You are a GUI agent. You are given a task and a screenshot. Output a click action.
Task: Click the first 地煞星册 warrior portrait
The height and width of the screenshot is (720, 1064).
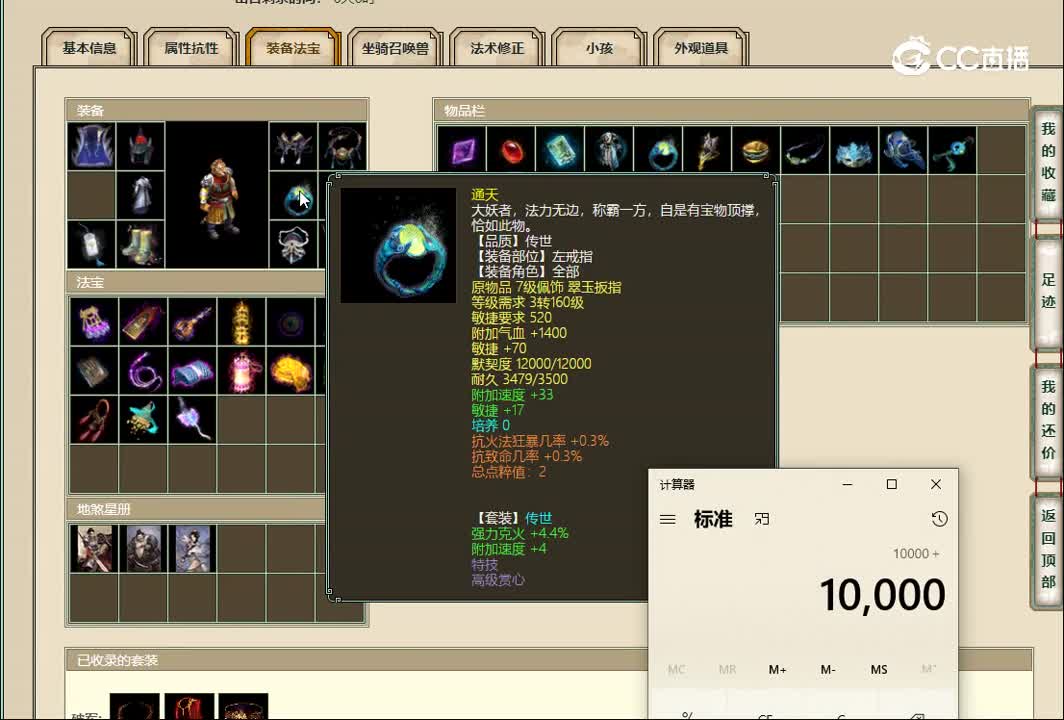(94, 548)
